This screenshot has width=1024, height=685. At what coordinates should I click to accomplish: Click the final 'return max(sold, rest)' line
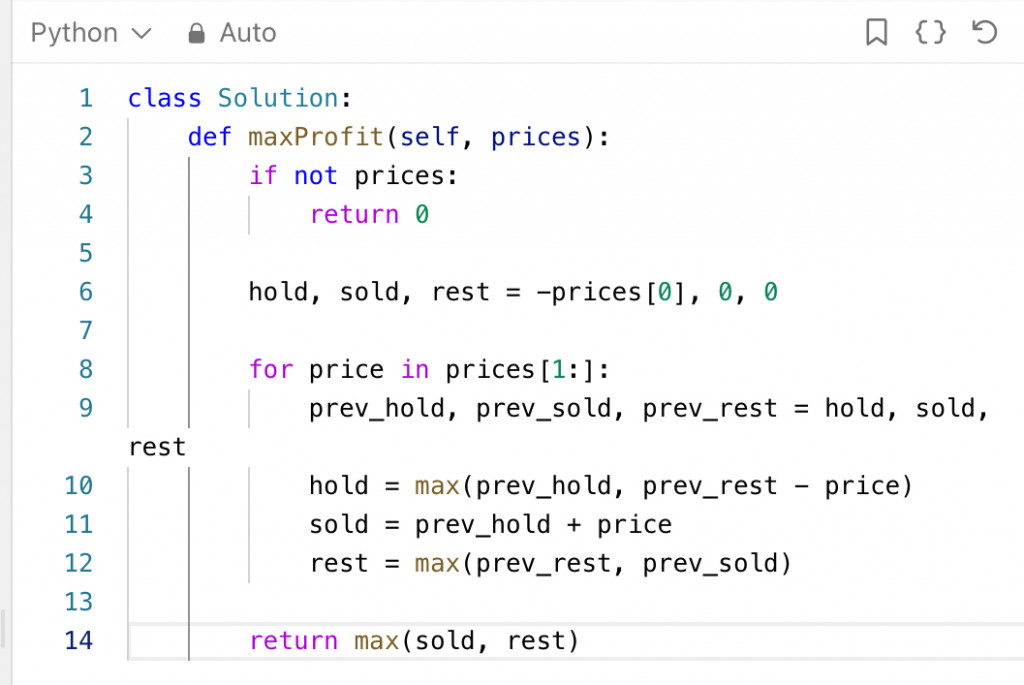414,640
